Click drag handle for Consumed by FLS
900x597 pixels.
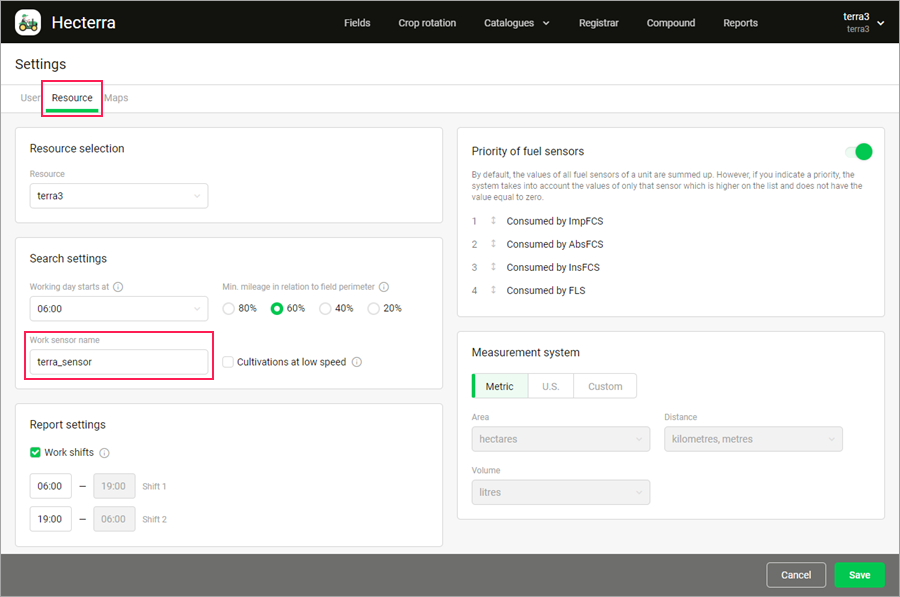click(492, 290)
